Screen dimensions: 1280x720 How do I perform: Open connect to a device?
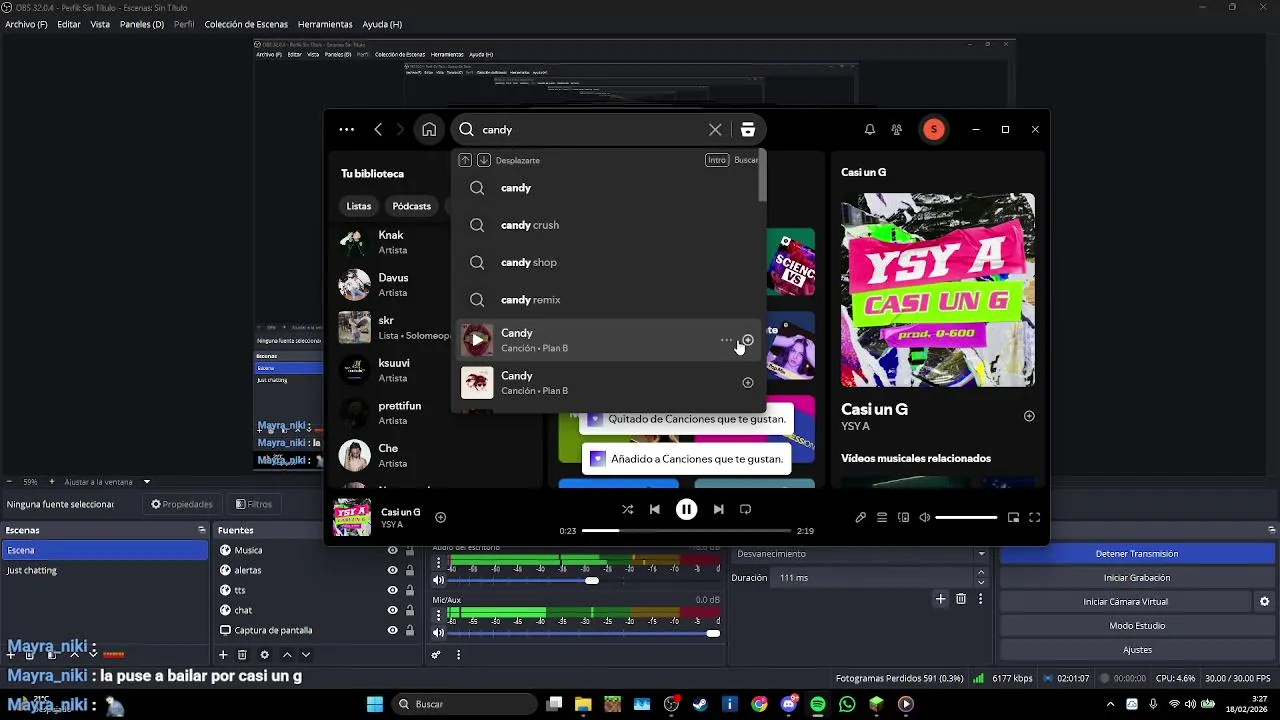tap(904, 517)
